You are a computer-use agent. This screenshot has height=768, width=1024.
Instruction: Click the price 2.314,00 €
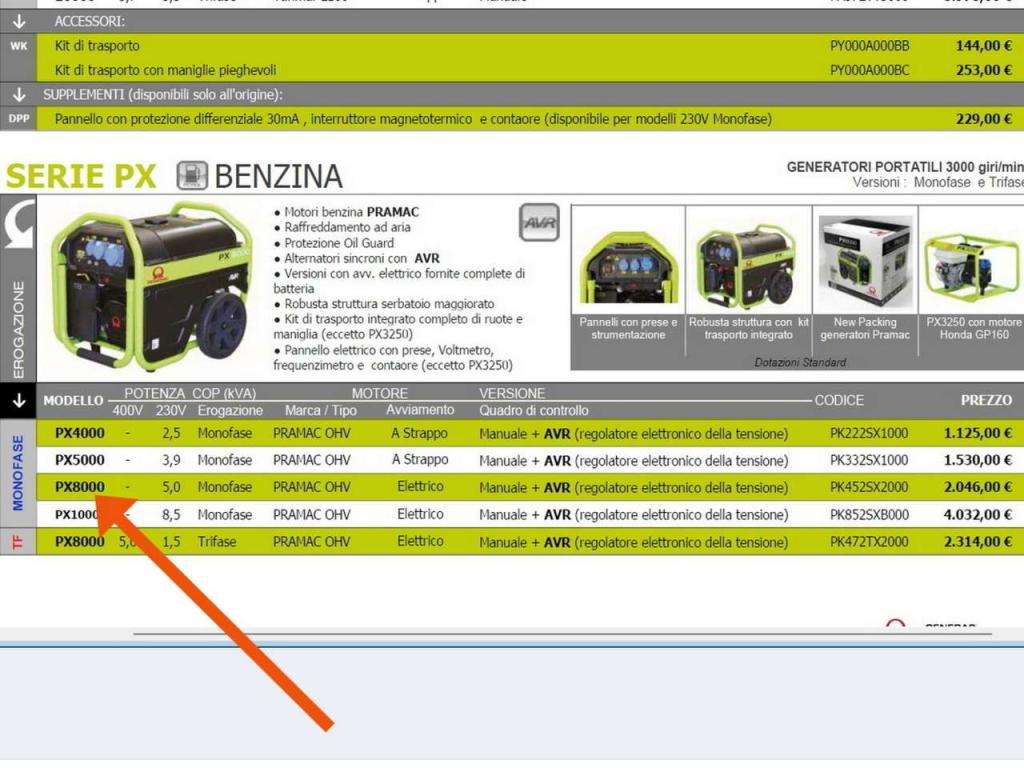(x=978, y=542)
